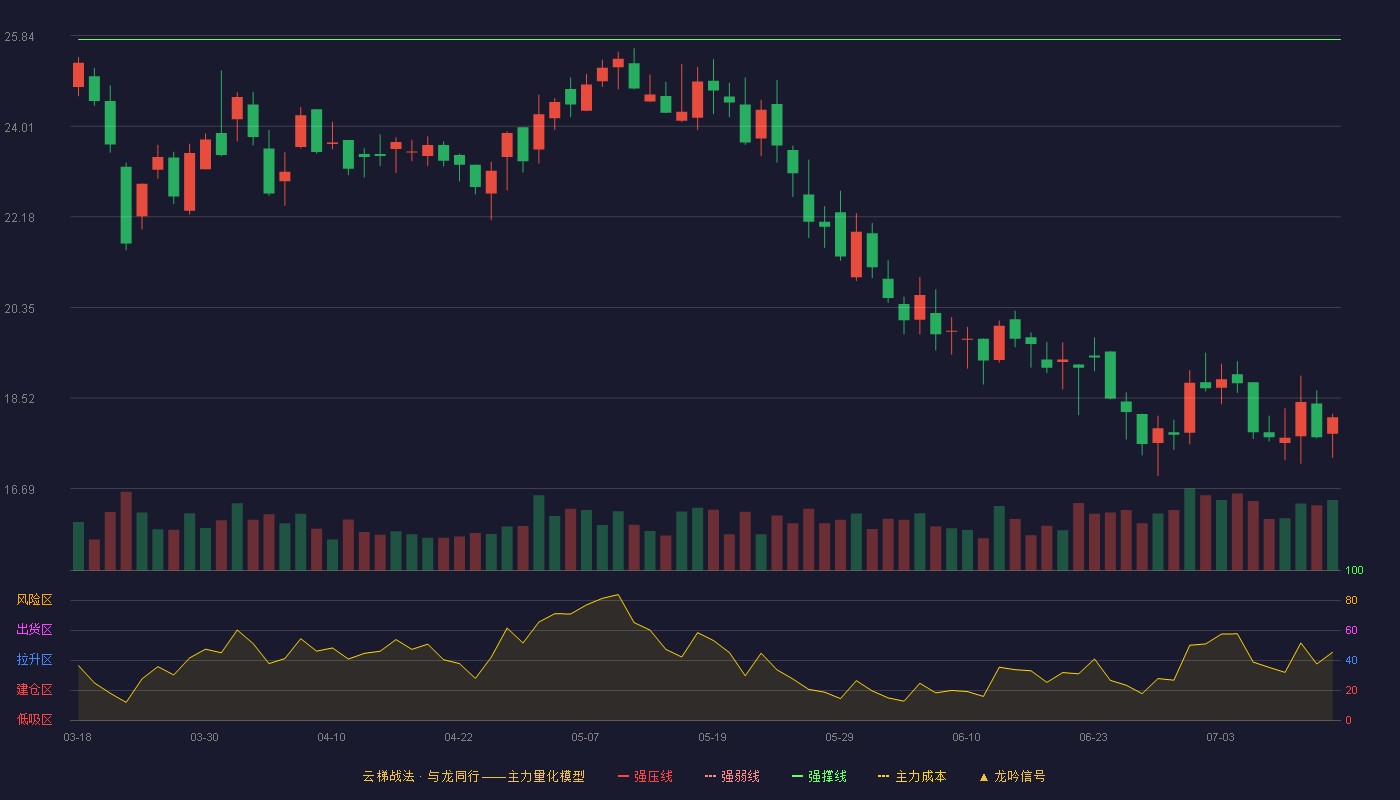
Task: Toggle the 强压线 legend label
Action: tap(653, 776)
